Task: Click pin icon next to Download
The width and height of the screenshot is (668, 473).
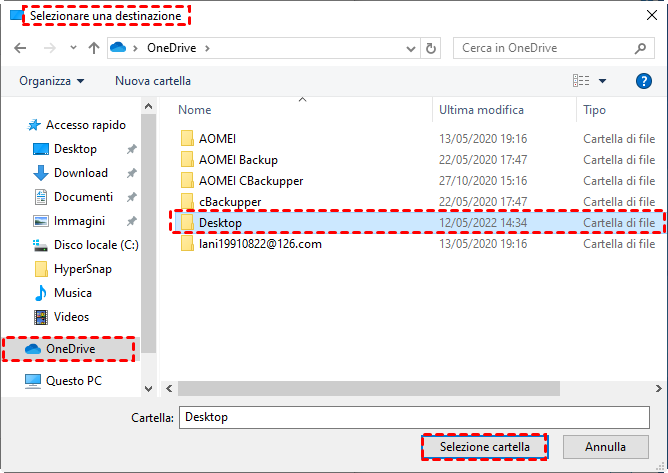Action: [132, 173]
